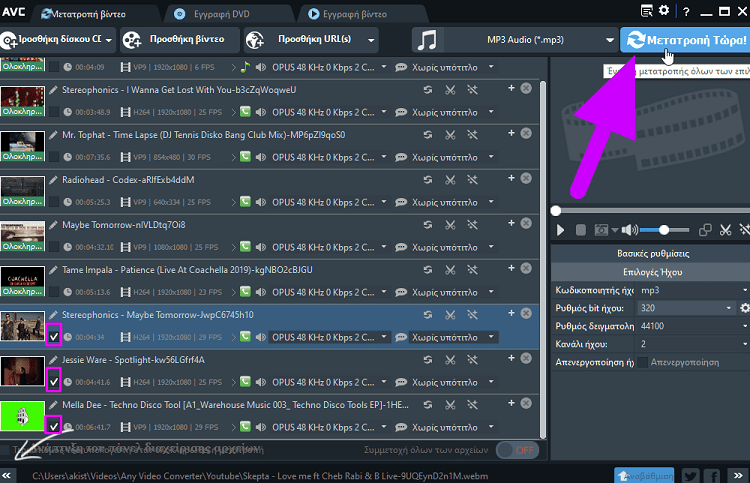Click the Αναβάθμιση upgrade button
This screenshot has height=483, width=750.
644,476
